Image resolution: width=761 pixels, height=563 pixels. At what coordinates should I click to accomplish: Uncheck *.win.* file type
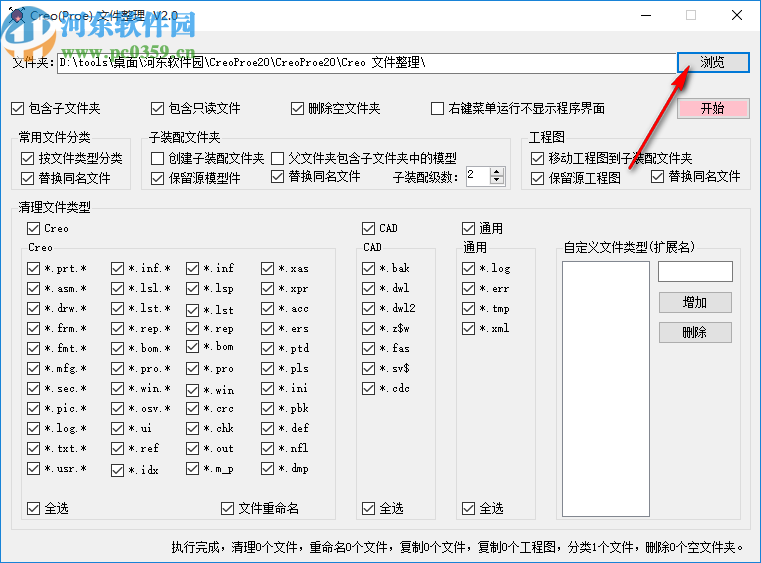point(117,388)
